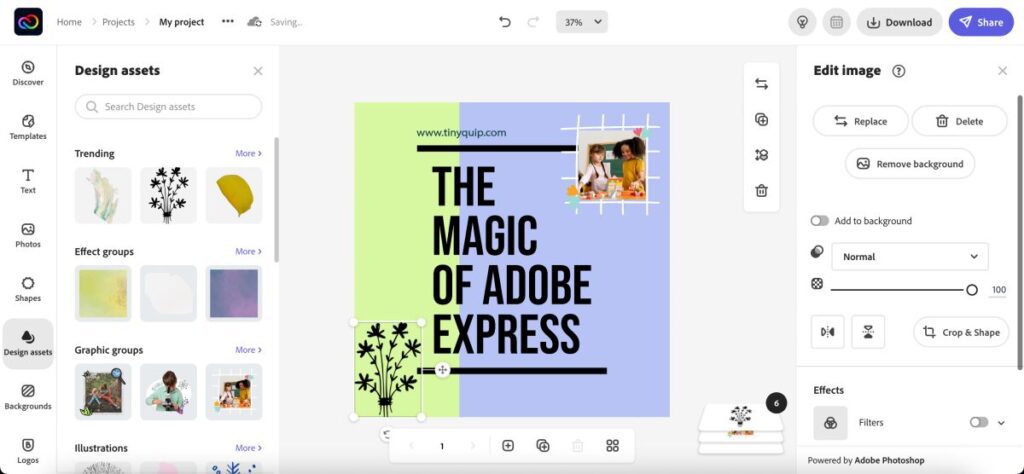Flip image vertically
The image size is (1024, 474).
(868, 332)
